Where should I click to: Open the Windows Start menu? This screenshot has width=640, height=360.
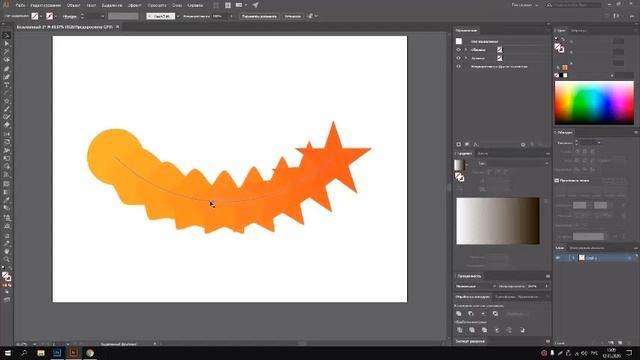click(x=7, y=353)
